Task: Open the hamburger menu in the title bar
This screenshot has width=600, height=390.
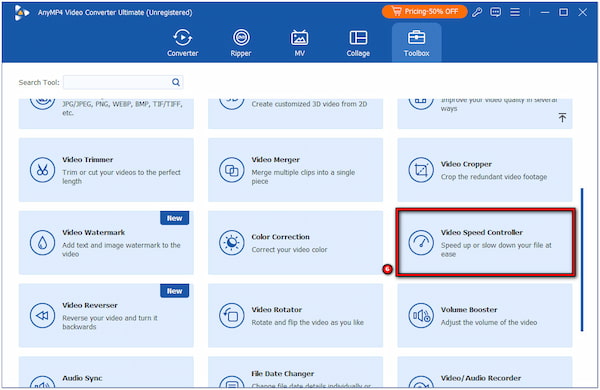Action: click(515, 12)
